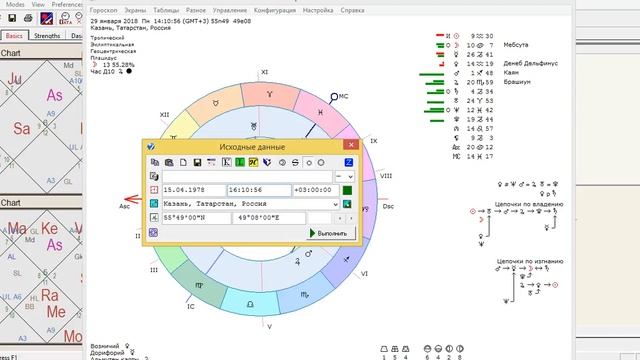Click the copy data icon in dialog toolbar

(155, 162)
